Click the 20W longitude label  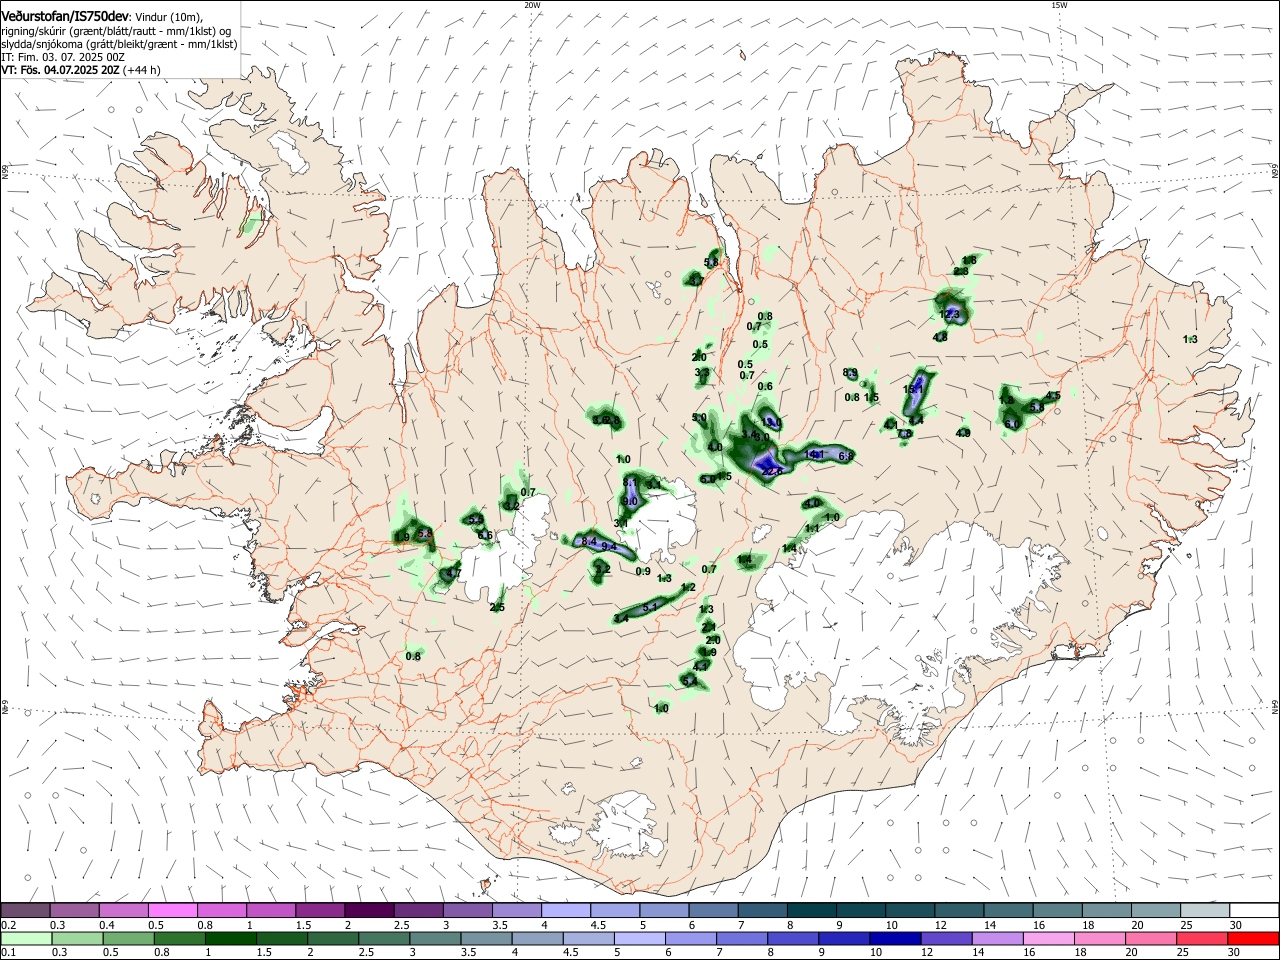coord(532,5)
